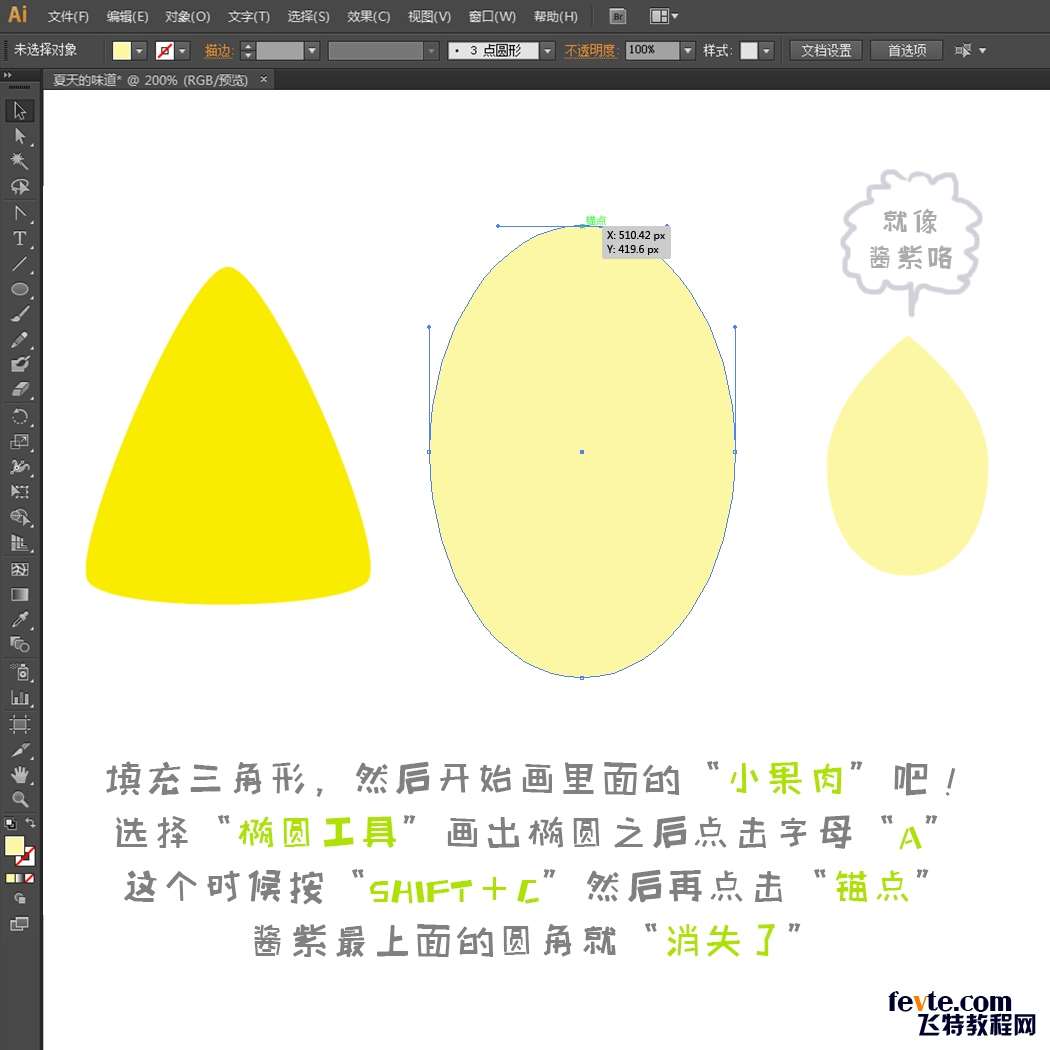Image resolution: width=1050 pixels, height=1050 pixels.
Task: Open the 选择(S) menu
Action: 308,16
